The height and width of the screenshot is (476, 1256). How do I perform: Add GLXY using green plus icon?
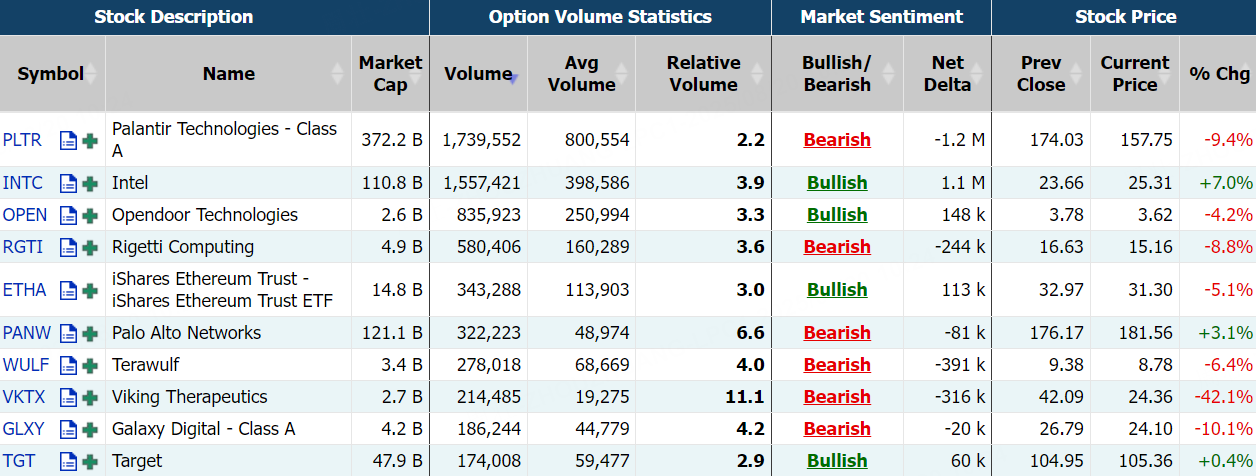coord(90,430)
